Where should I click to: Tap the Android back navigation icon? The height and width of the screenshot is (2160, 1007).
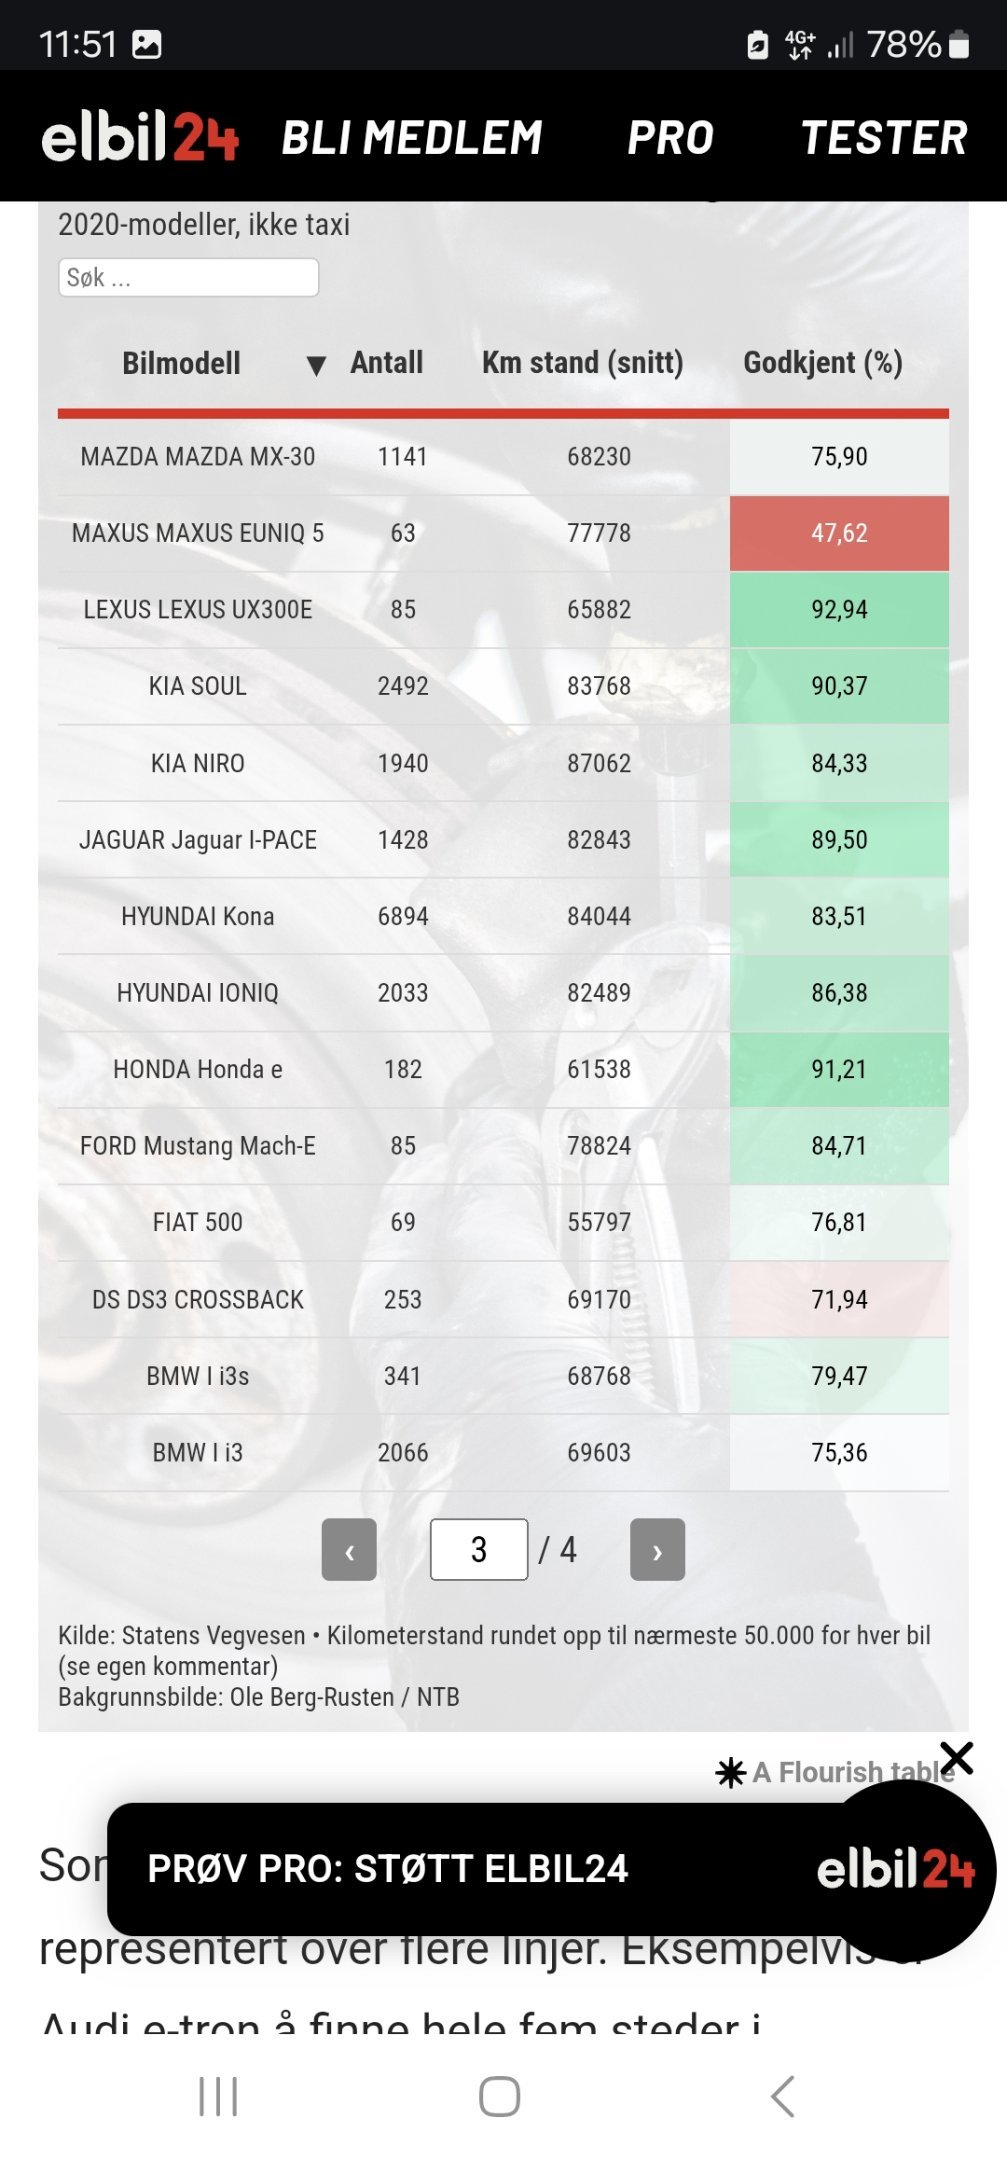click(783, 2096)
